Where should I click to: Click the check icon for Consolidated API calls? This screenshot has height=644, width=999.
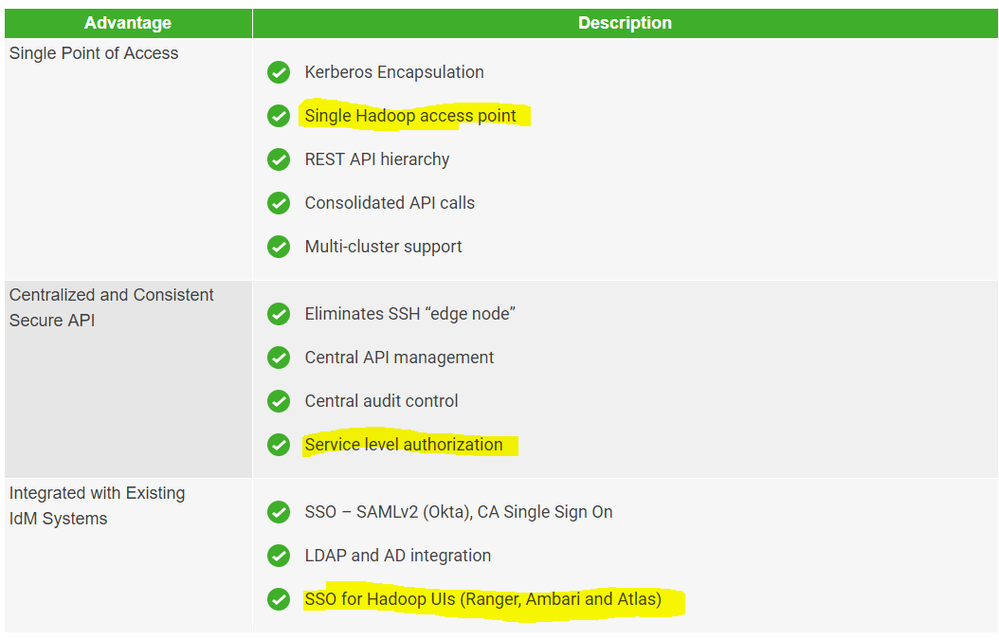point(279,203)
